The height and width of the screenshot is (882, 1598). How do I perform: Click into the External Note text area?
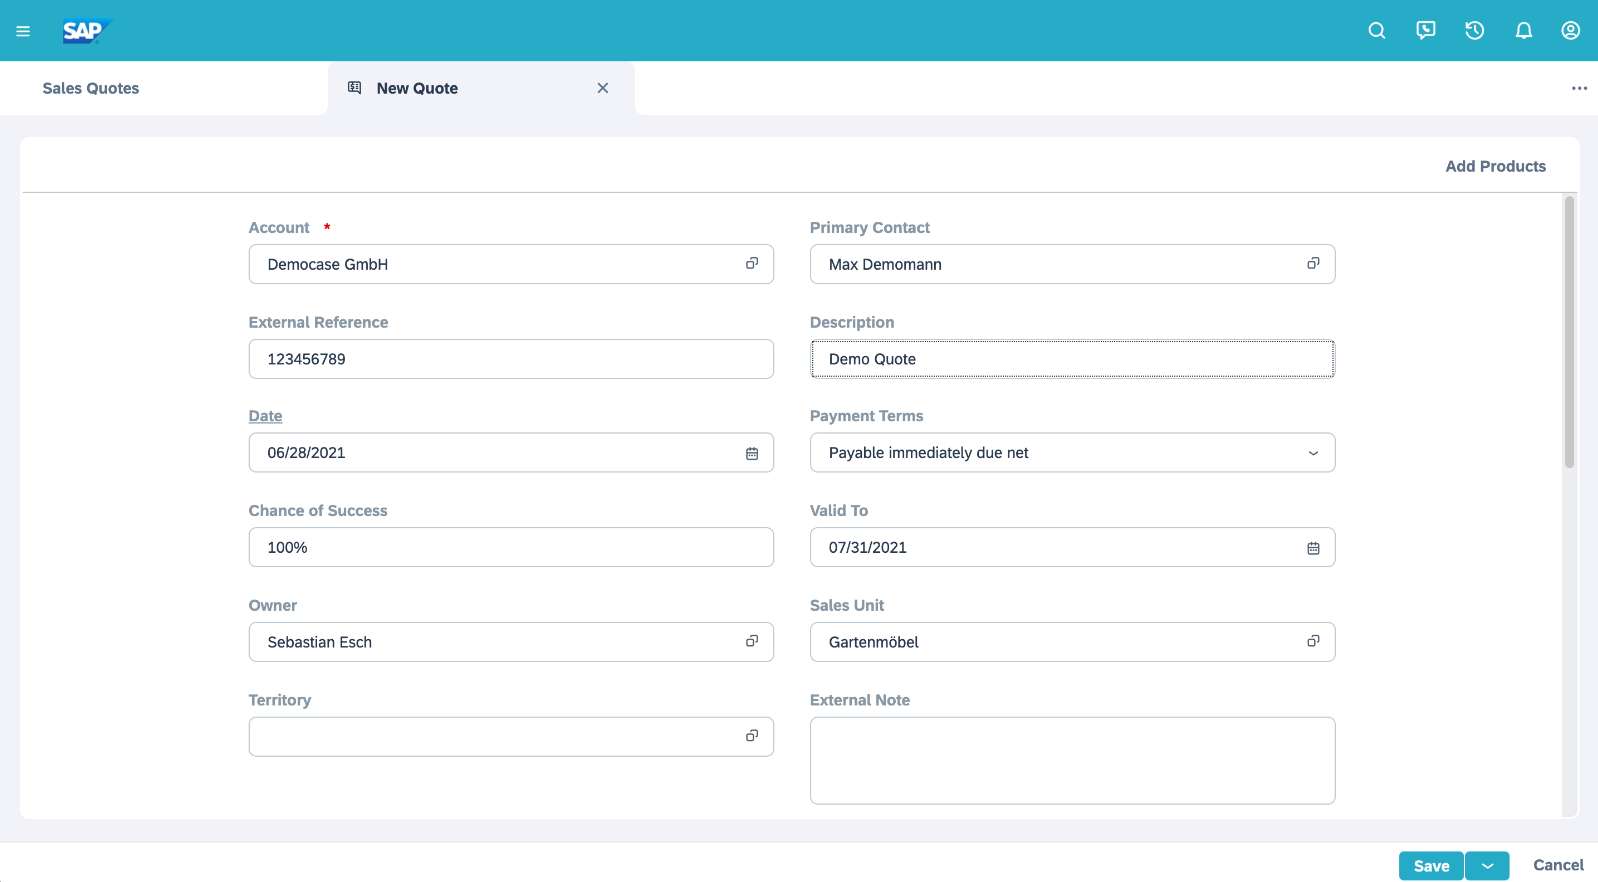coord(1072,760)
